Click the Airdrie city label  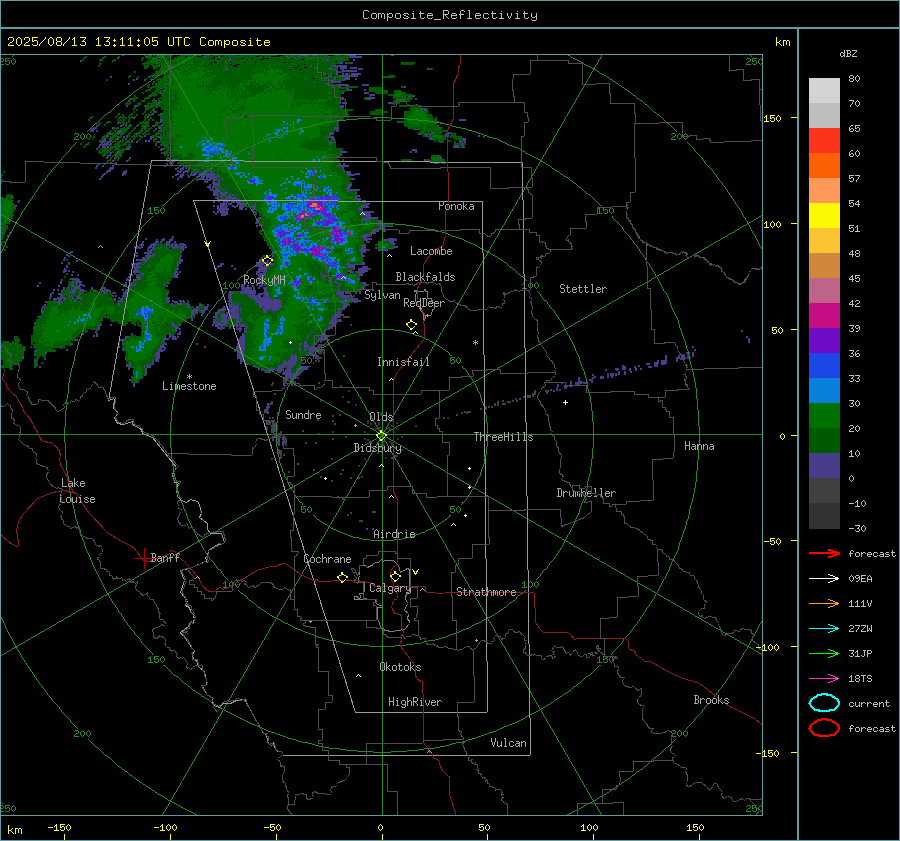[x=394, y=534]
